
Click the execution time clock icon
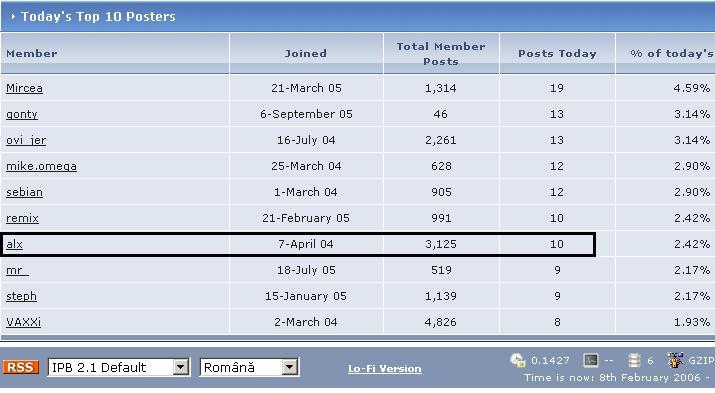click(x=518, y=360)
